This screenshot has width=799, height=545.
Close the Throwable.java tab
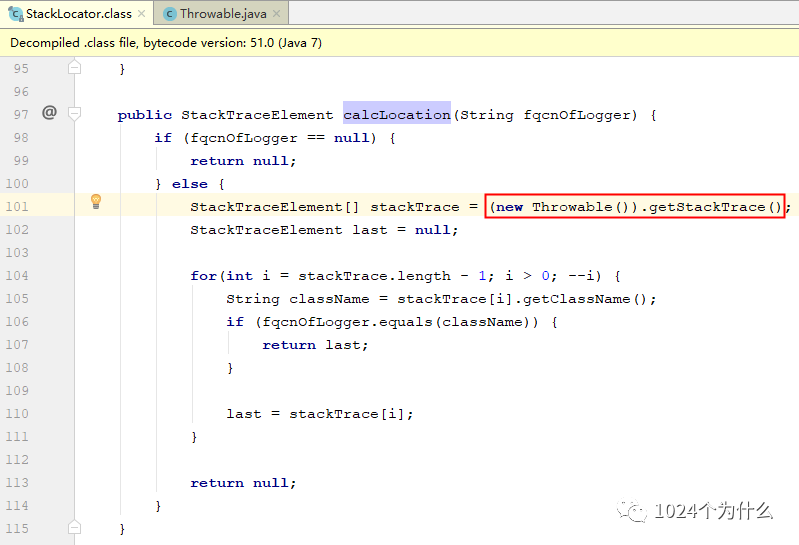coord(277,14)
